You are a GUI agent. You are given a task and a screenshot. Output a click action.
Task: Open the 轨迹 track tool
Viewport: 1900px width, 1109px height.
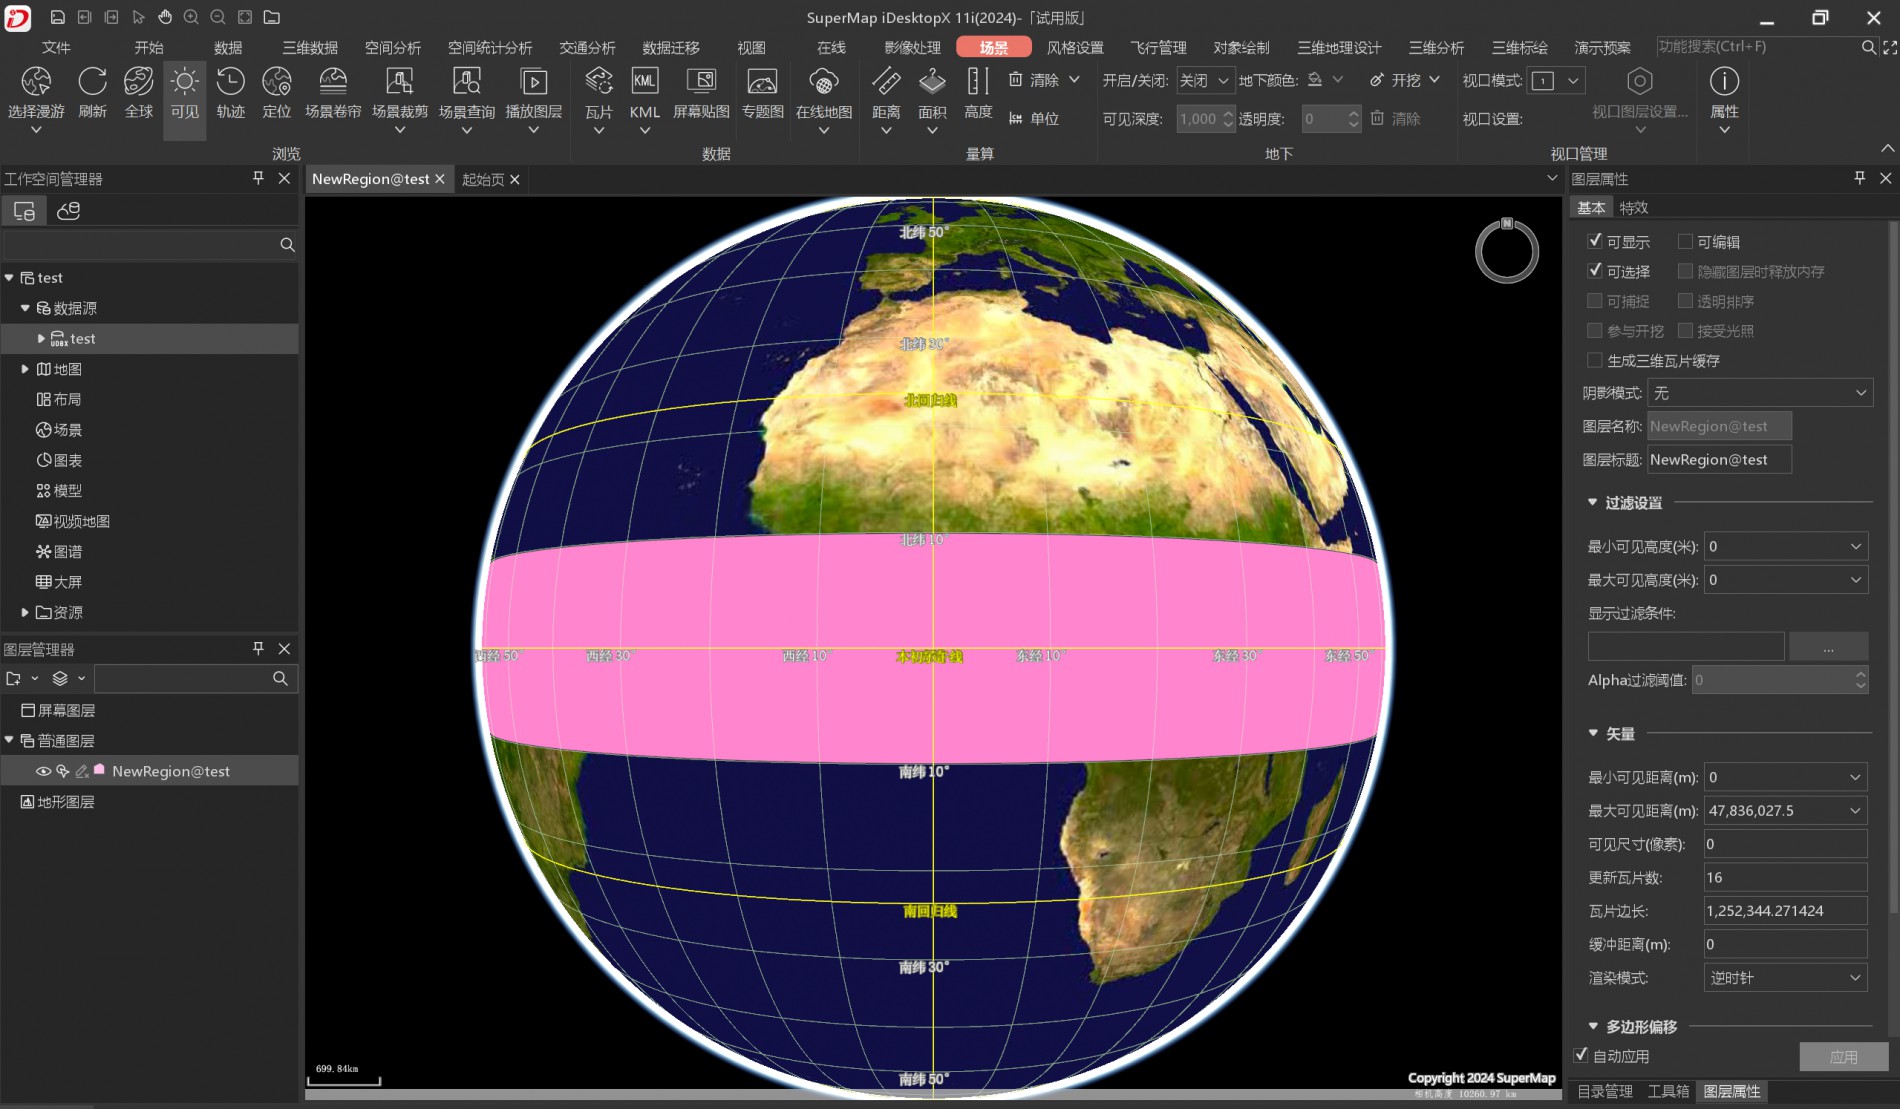point(230,92)
